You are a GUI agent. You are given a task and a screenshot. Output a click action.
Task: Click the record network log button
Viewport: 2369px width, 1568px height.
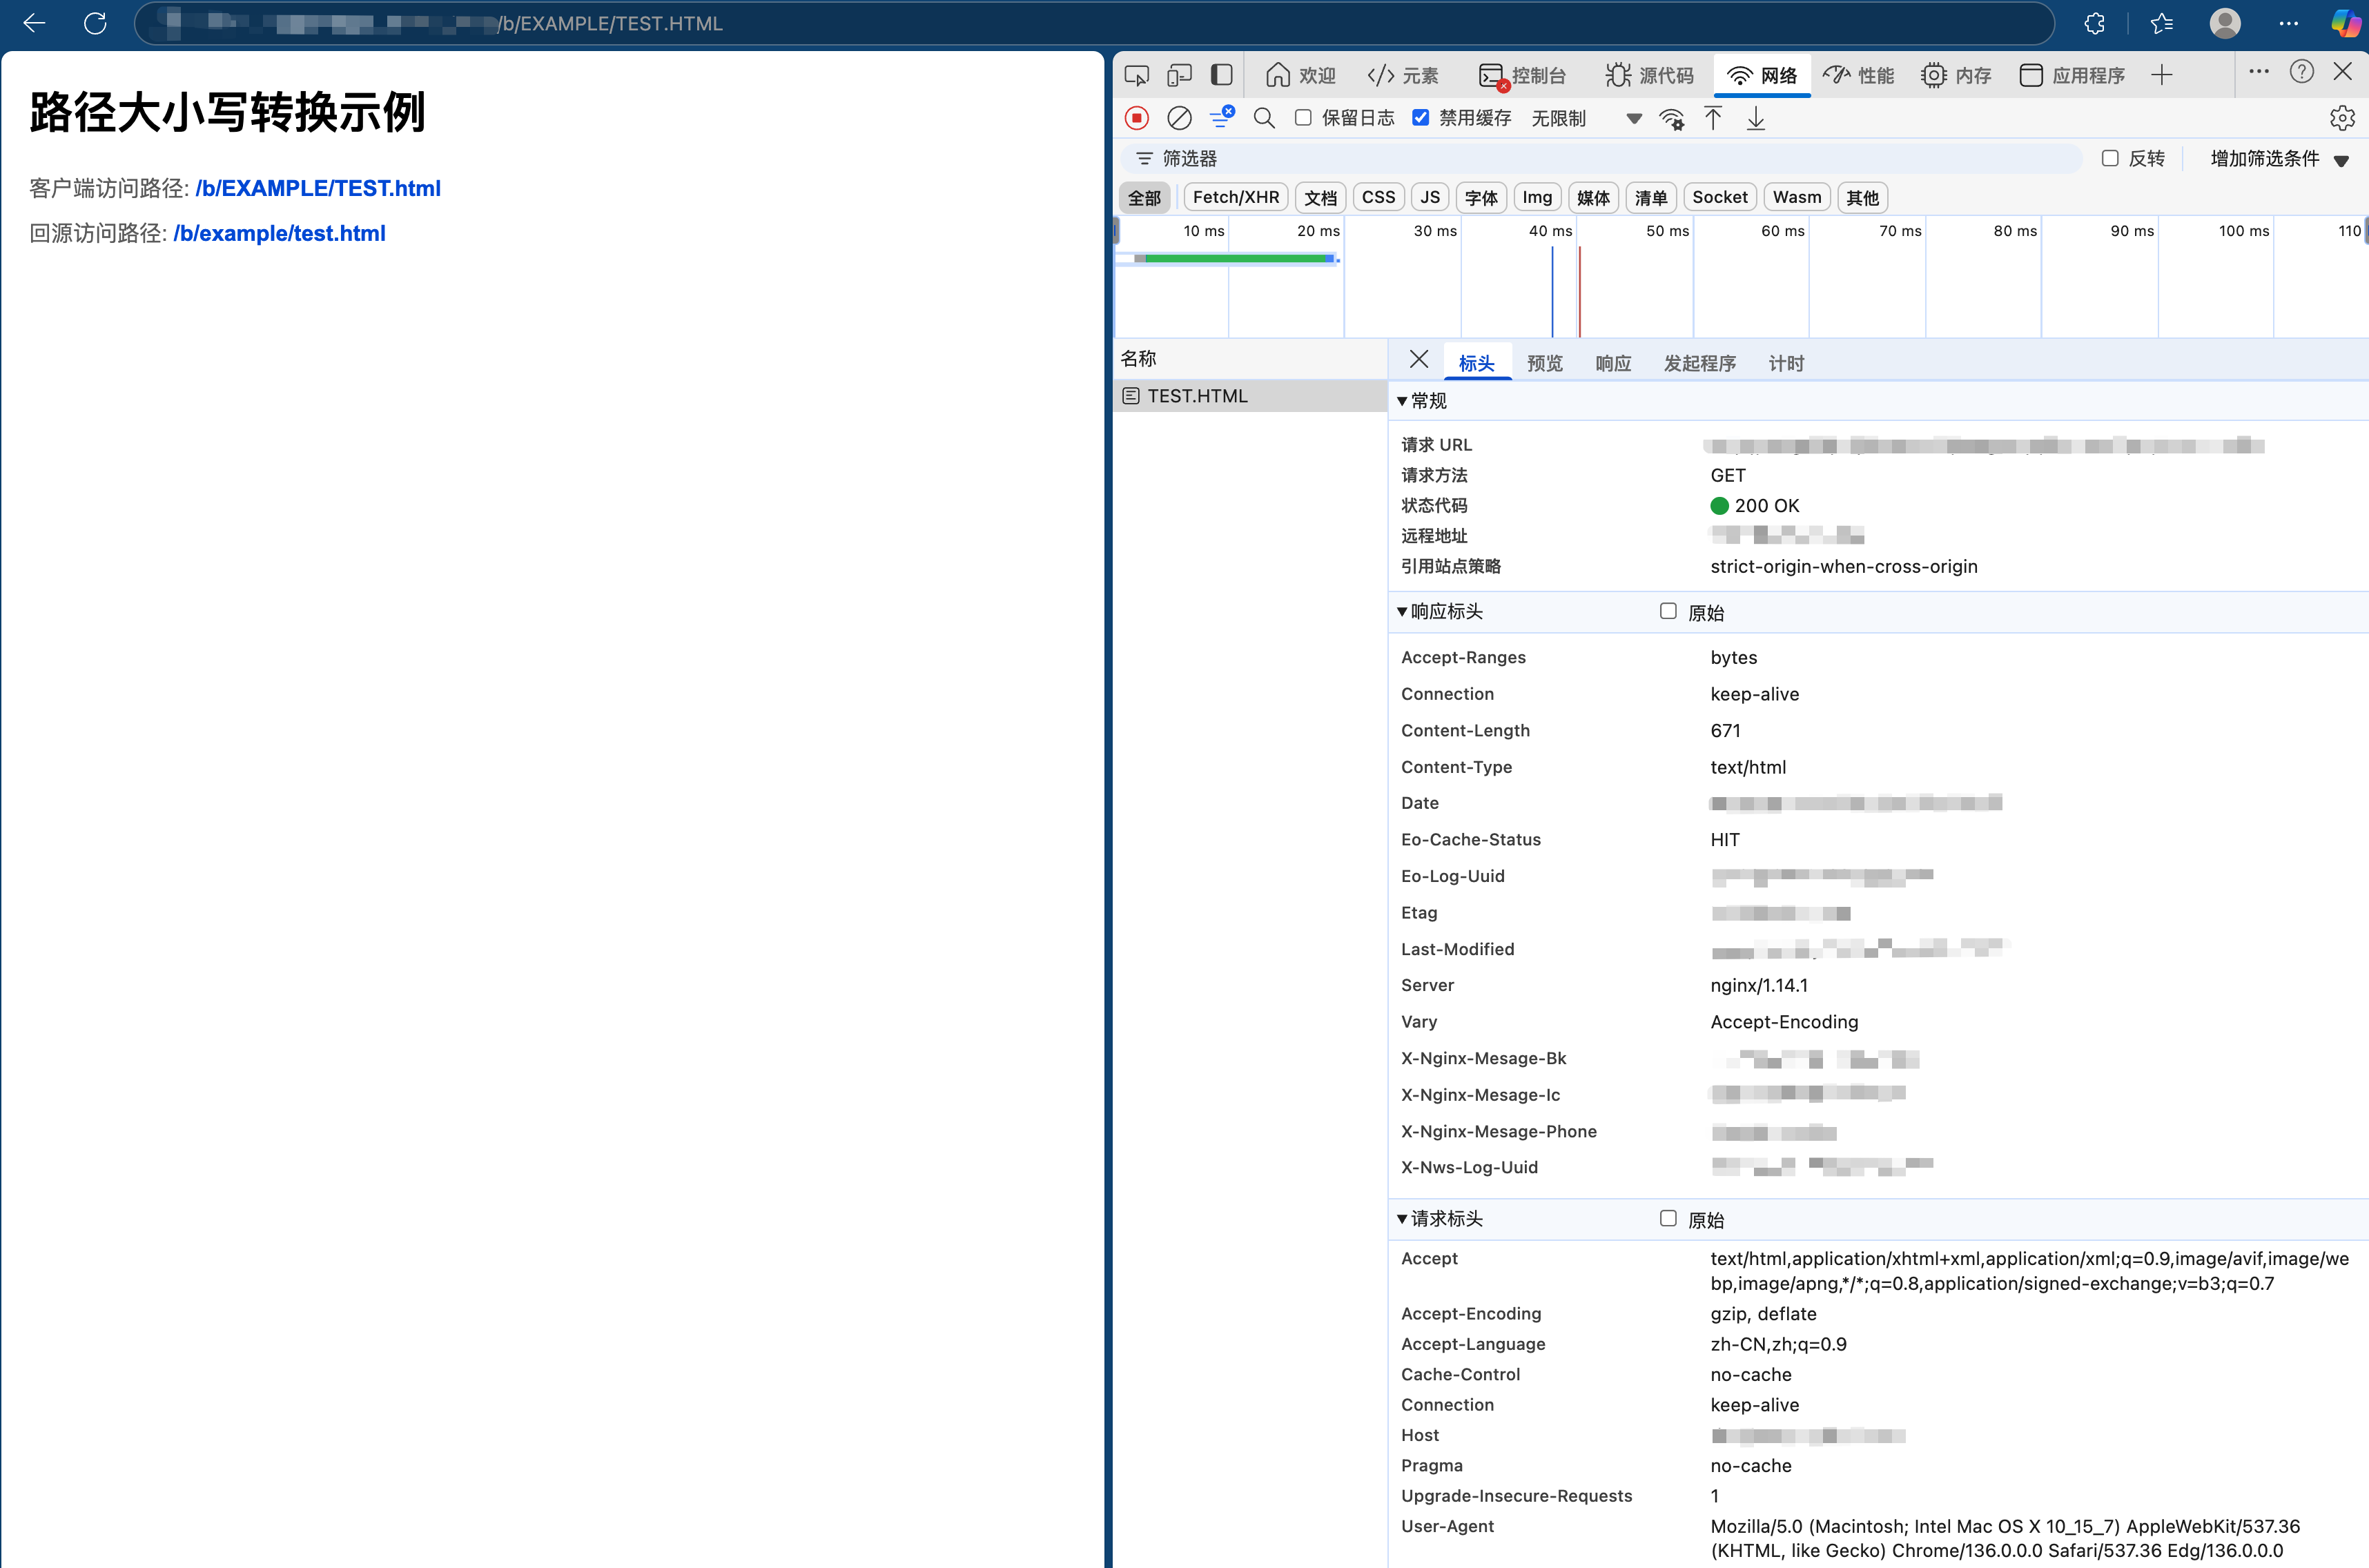(x=1136, y=118)
